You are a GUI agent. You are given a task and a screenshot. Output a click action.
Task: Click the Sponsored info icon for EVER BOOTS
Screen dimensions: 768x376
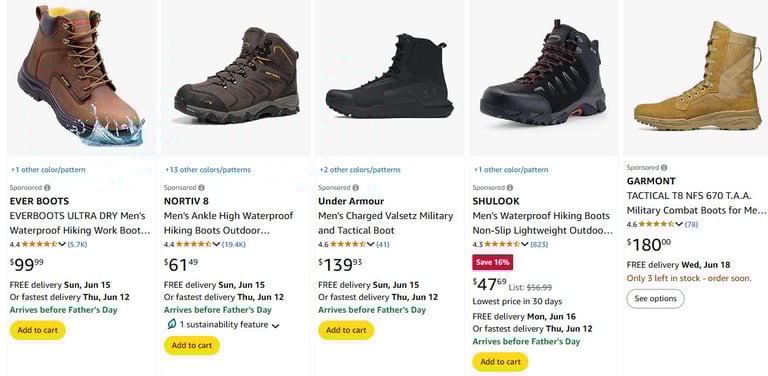coord(48,188)
